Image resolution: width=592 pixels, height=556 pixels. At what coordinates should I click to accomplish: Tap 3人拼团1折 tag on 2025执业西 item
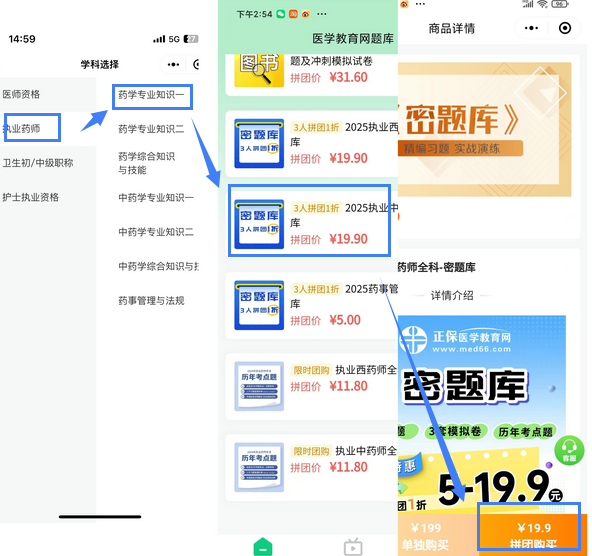(x=316, y=128)
